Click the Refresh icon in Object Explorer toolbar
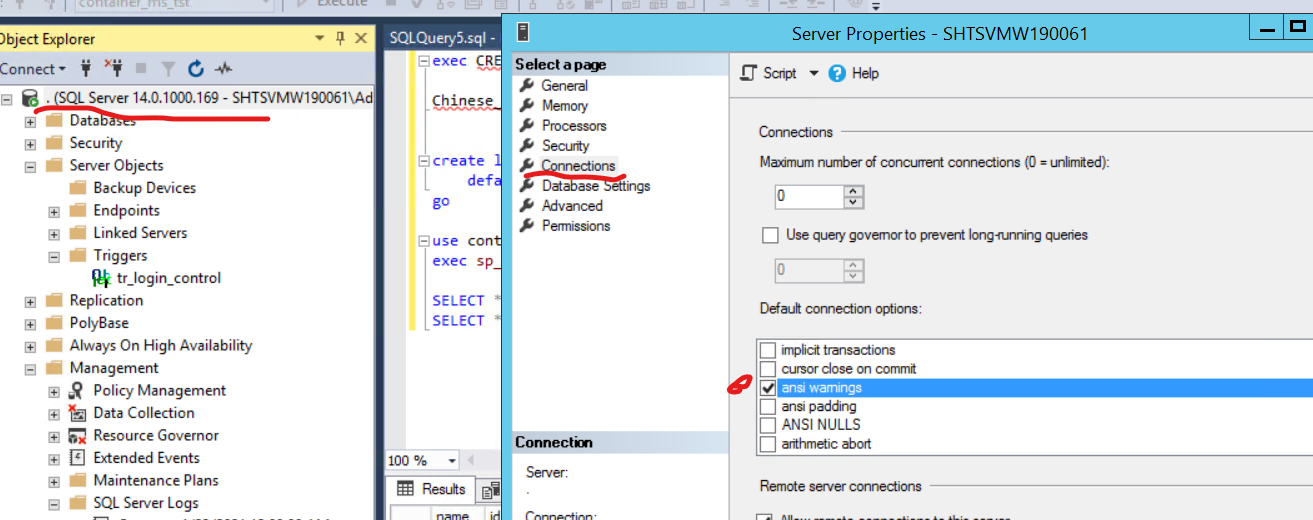The width and height of the screenshot is (1313, 520). pos(196,69)
